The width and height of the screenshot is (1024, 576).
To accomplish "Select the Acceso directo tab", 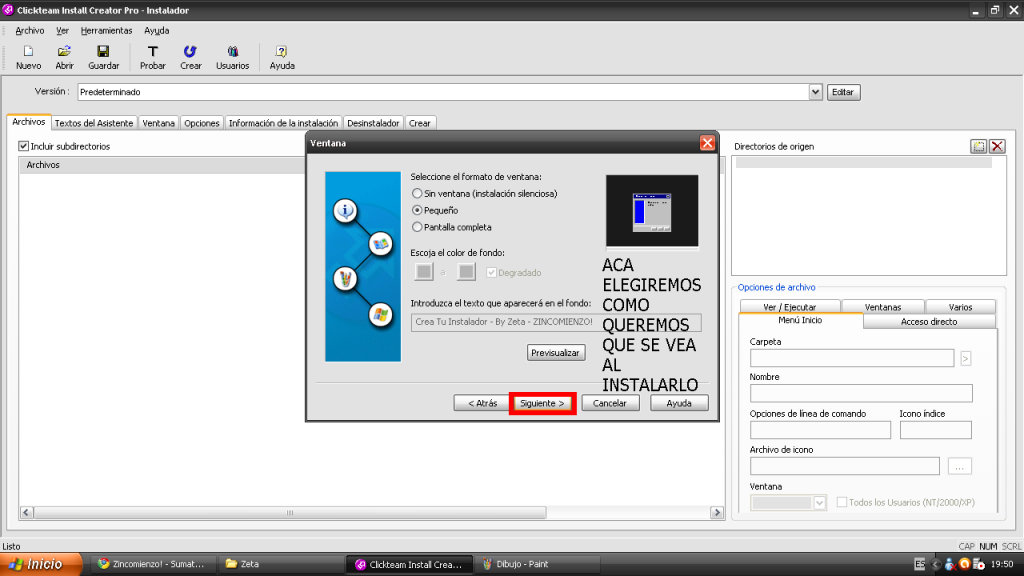I will 929,321.
